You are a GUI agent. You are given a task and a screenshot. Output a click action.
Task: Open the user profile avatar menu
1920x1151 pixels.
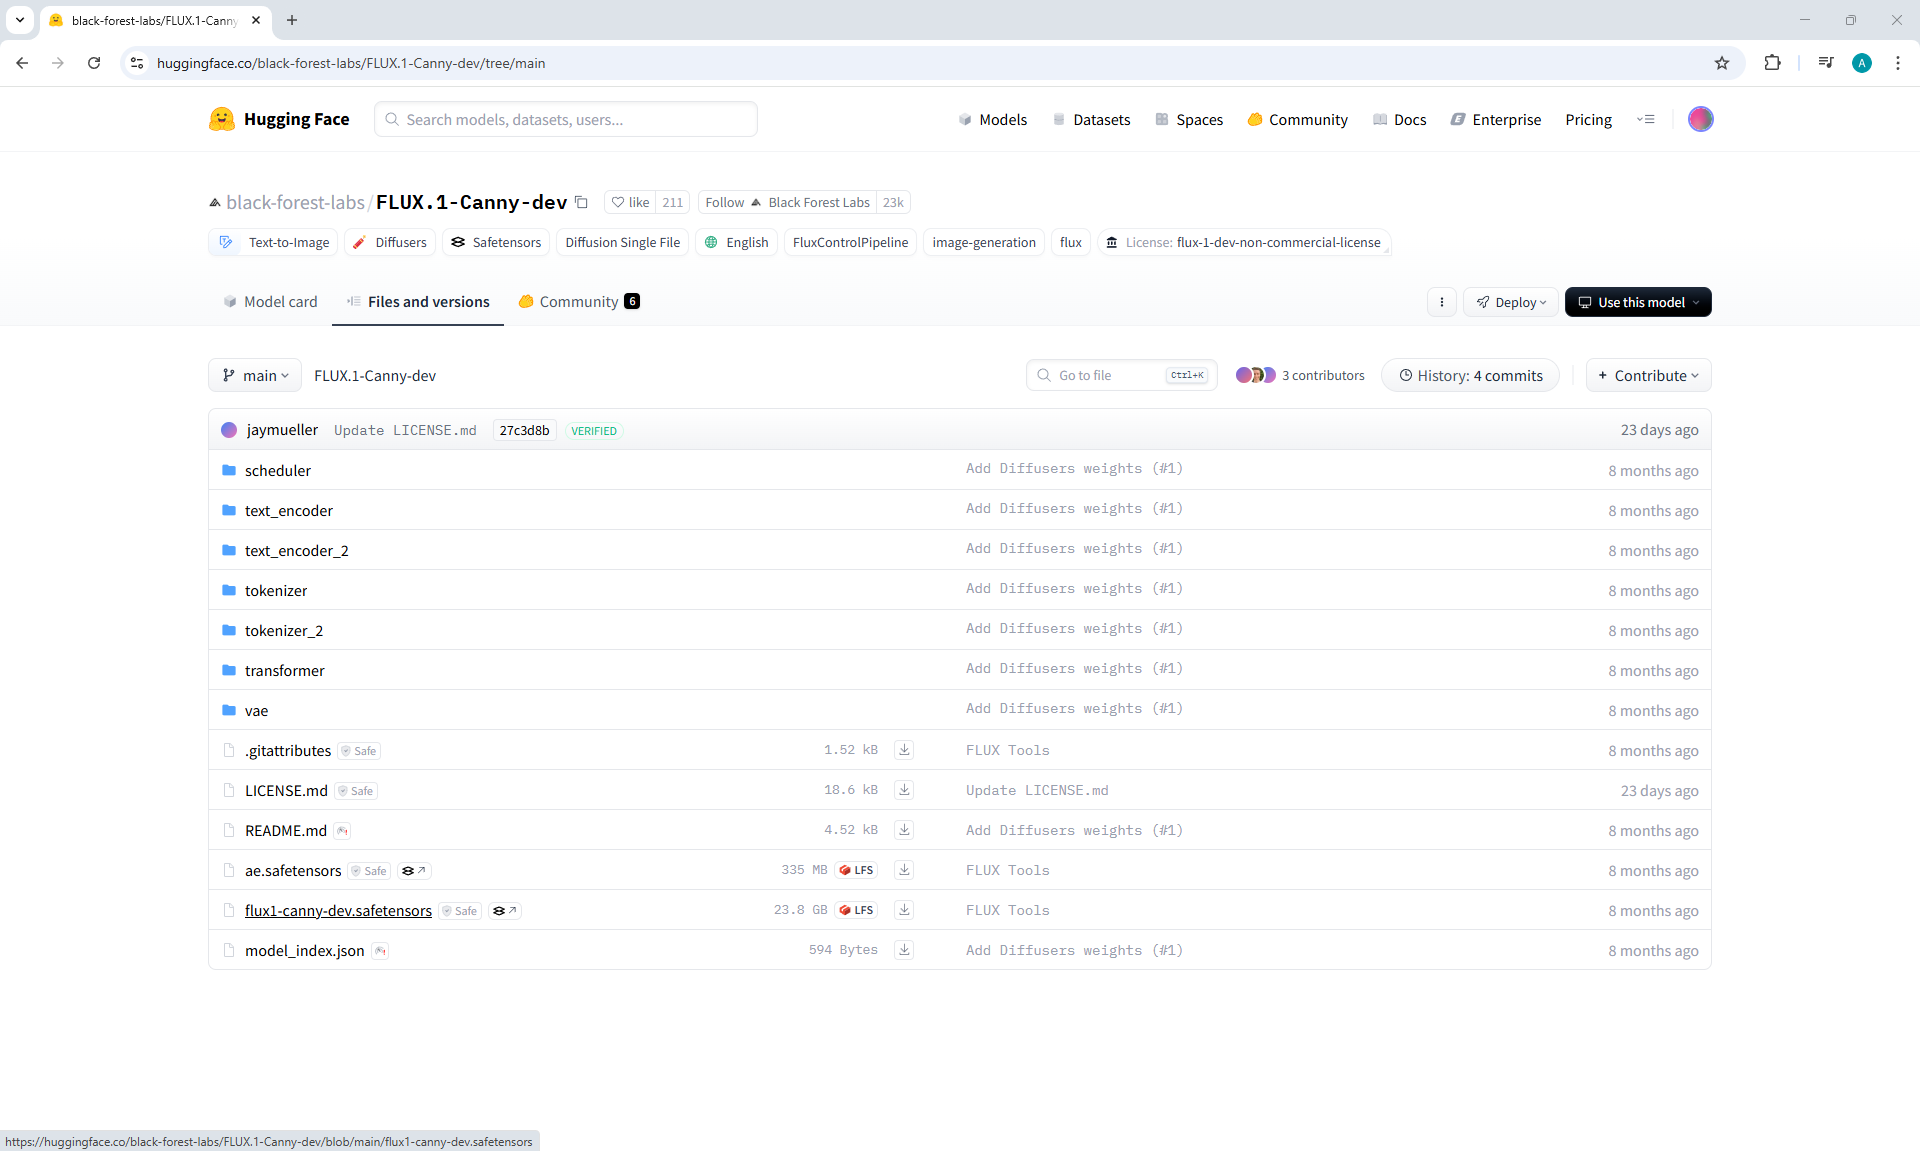pyautogui.click(x=1700, y=119)
